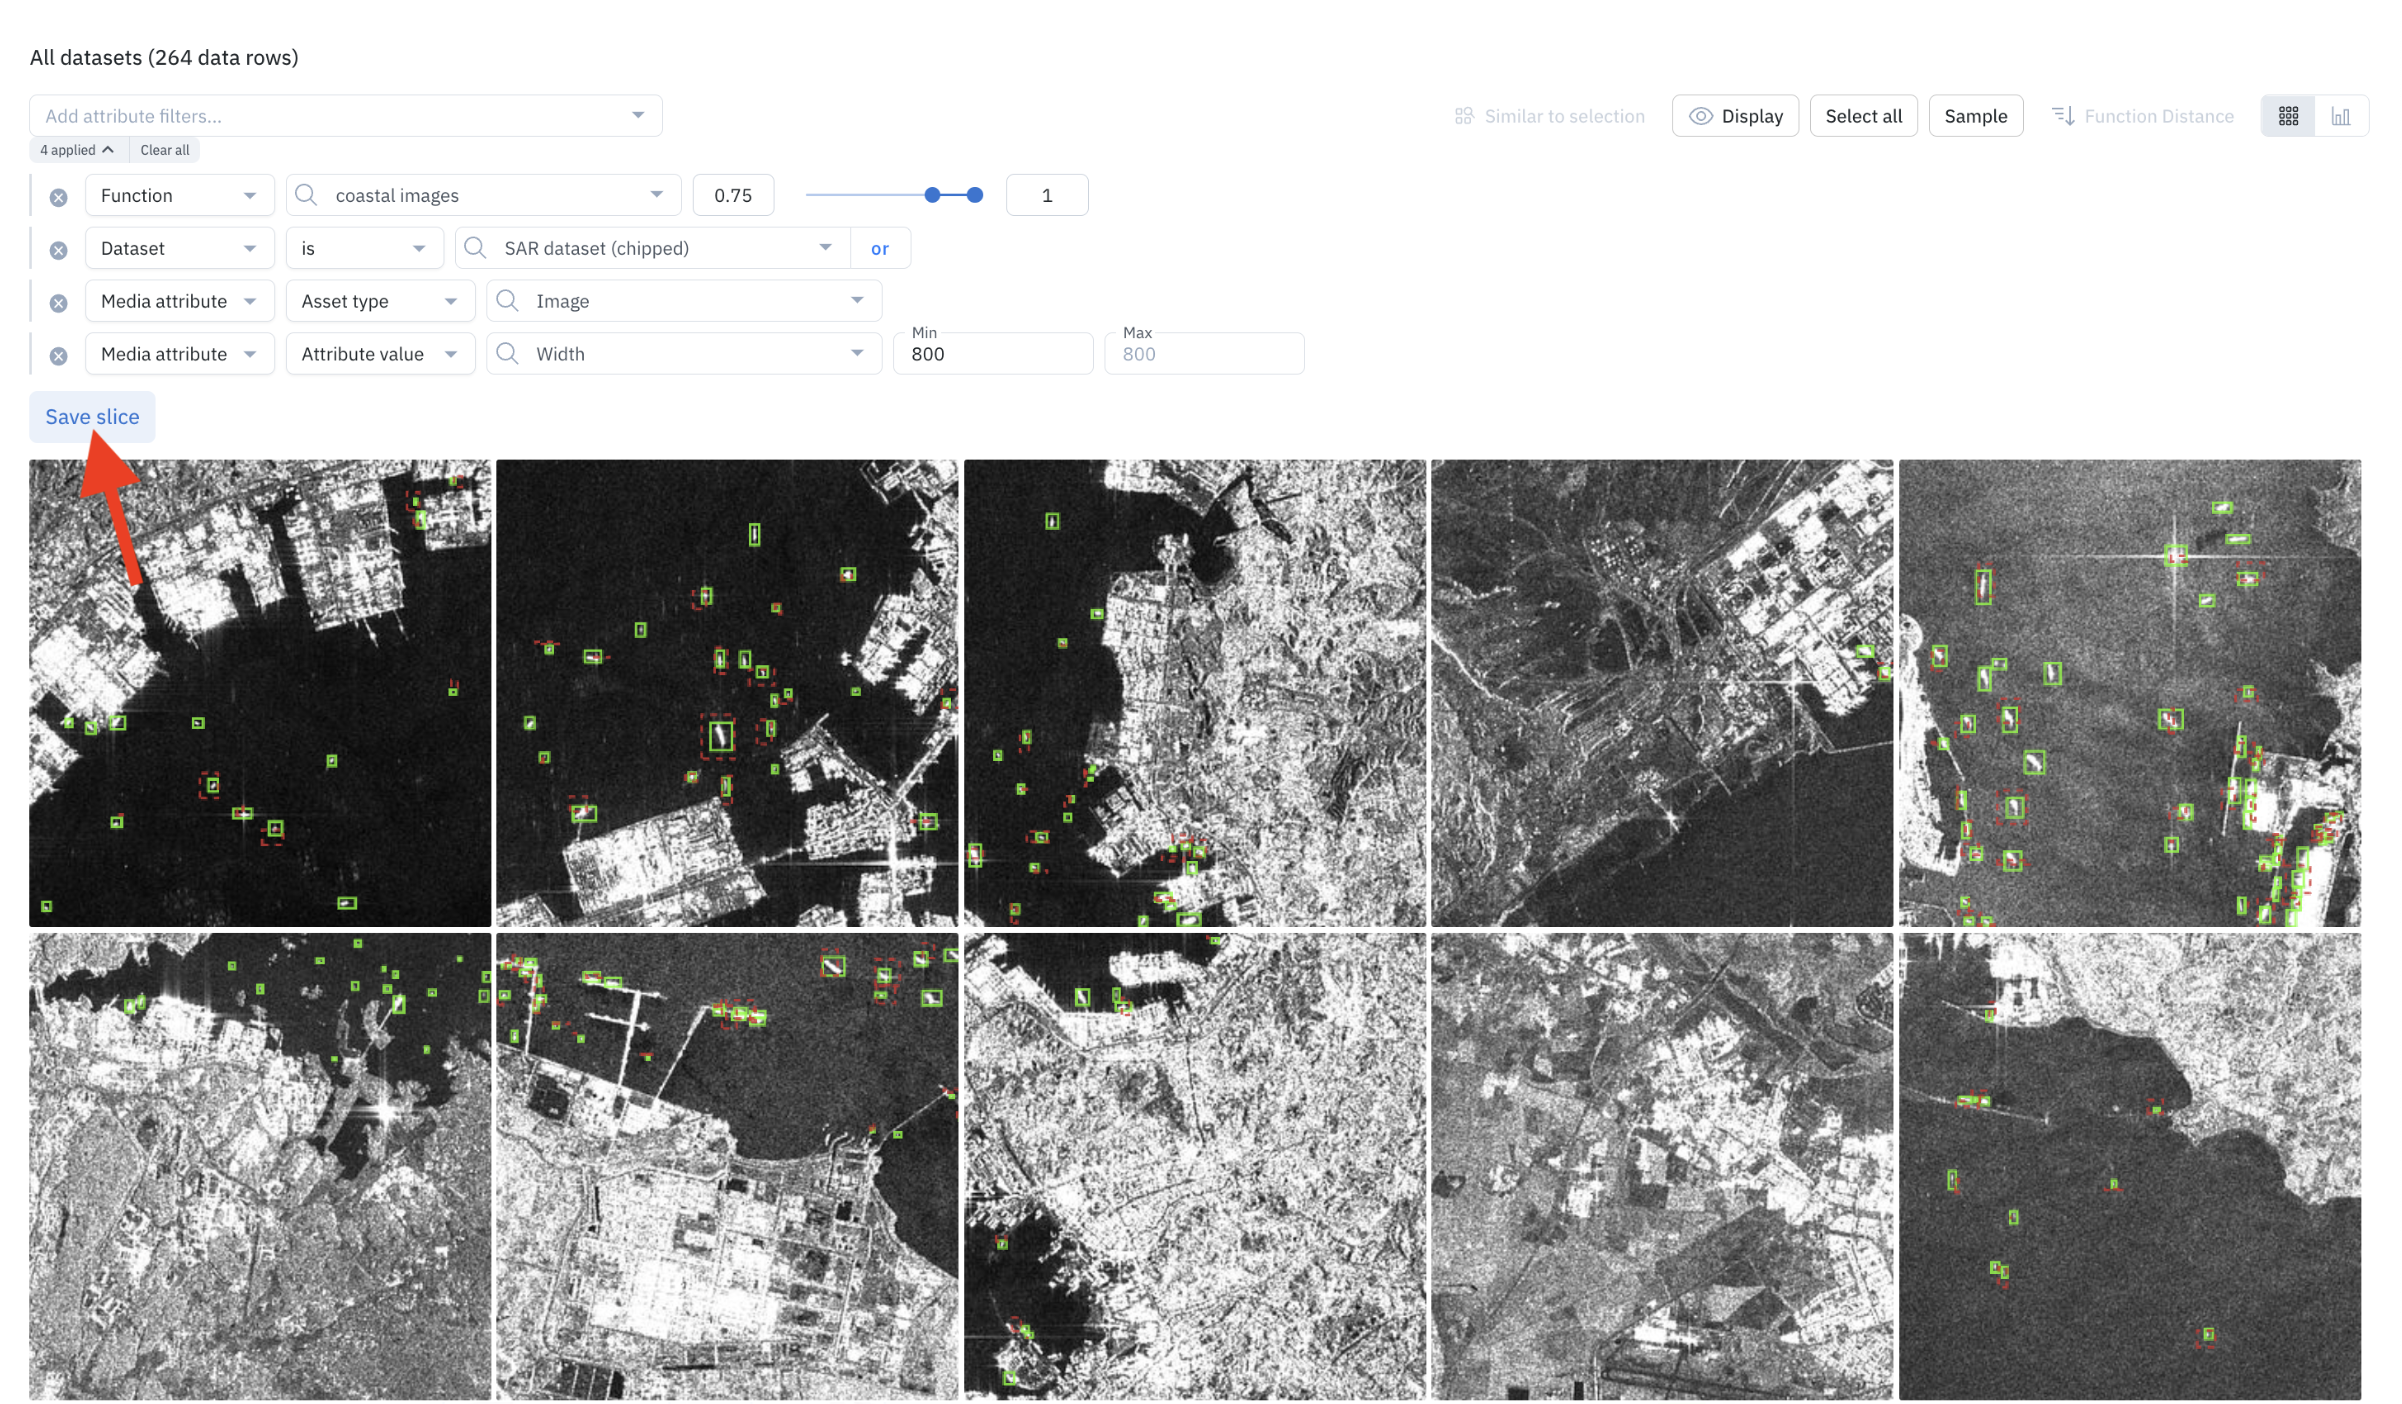Open the first SAR image thumbnail
The height and width of the screenshot is (1404, 2402).
click(260, 692)
